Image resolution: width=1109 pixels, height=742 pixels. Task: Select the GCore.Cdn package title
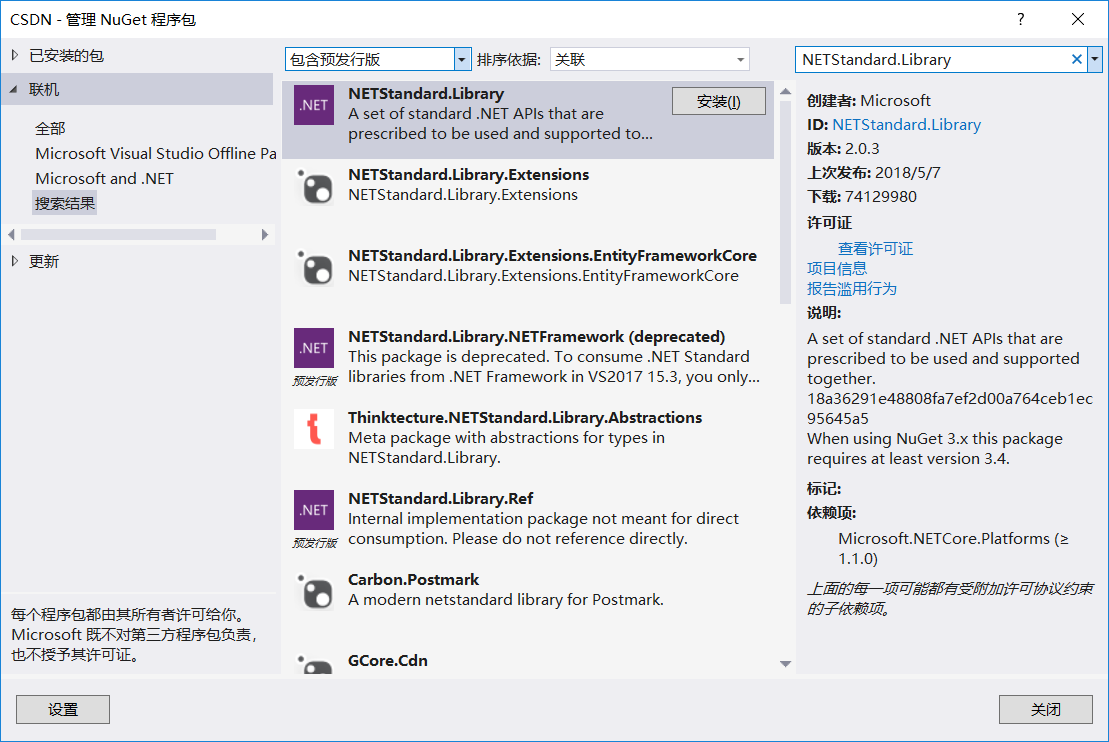point(388,661)
